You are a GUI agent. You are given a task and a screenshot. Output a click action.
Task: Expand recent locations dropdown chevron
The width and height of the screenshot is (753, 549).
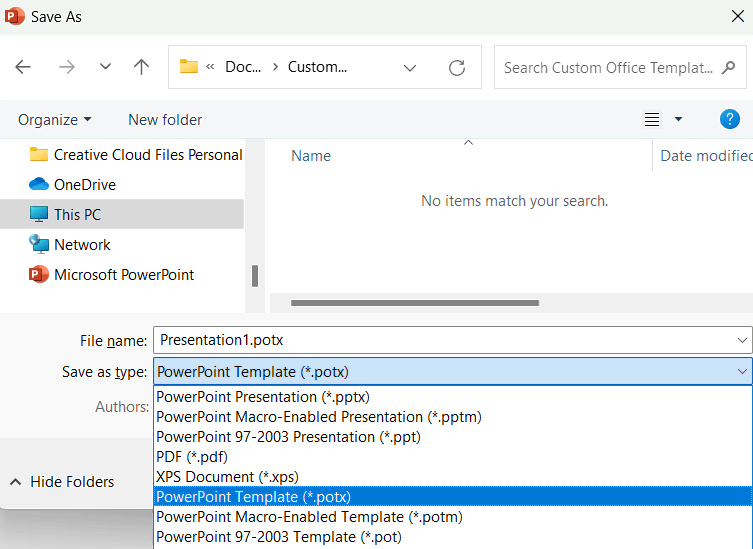tap(105, 67)
